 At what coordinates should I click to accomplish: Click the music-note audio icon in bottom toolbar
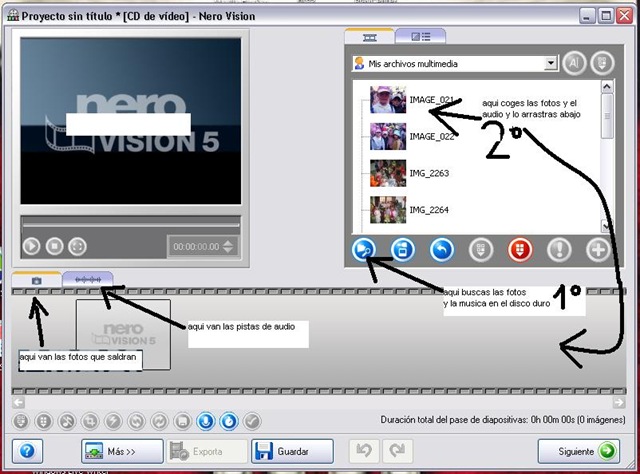(67, 421)
